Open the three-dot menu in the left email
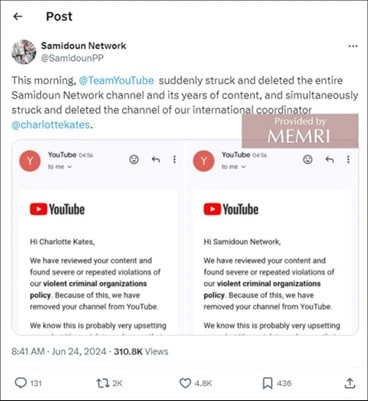 click(174, 160)
